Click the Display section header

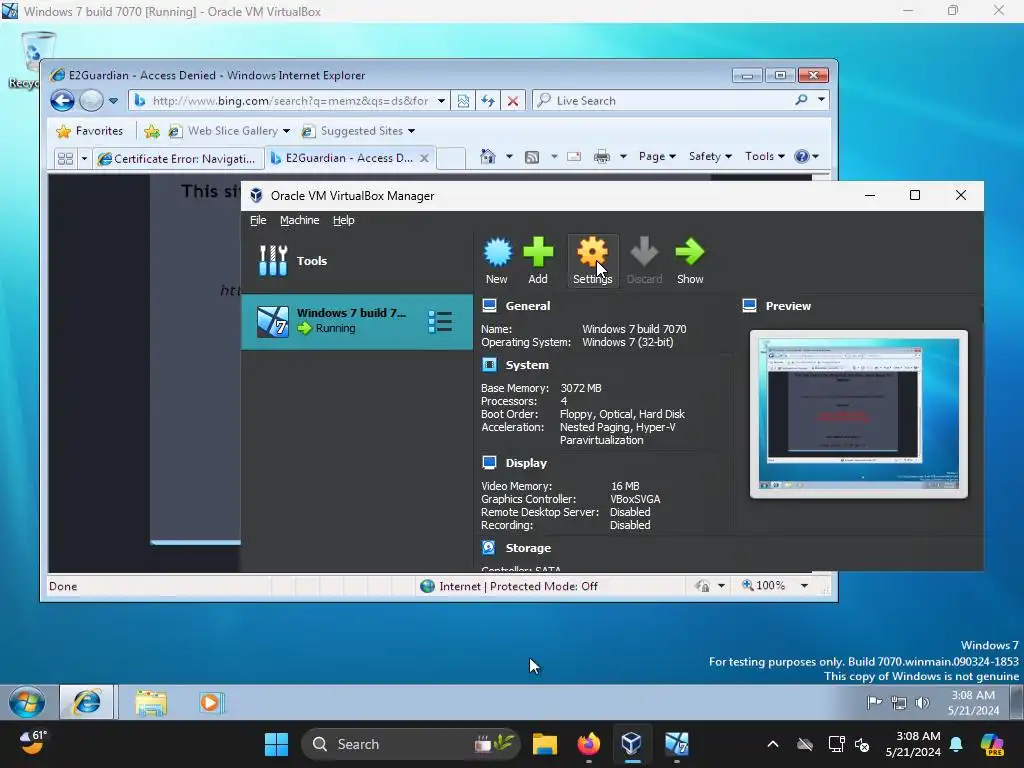pos(526,463)
